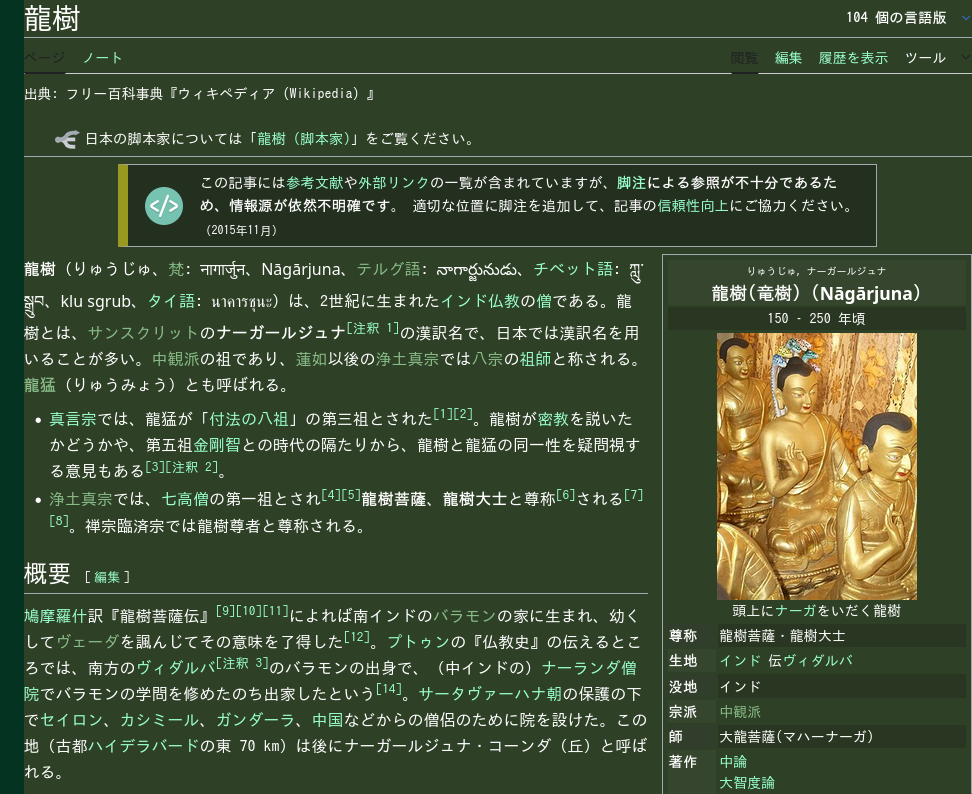This screenshot has height=794, width=972.
Task: Open the タイ語 link
Action: [x=171, y=301]
